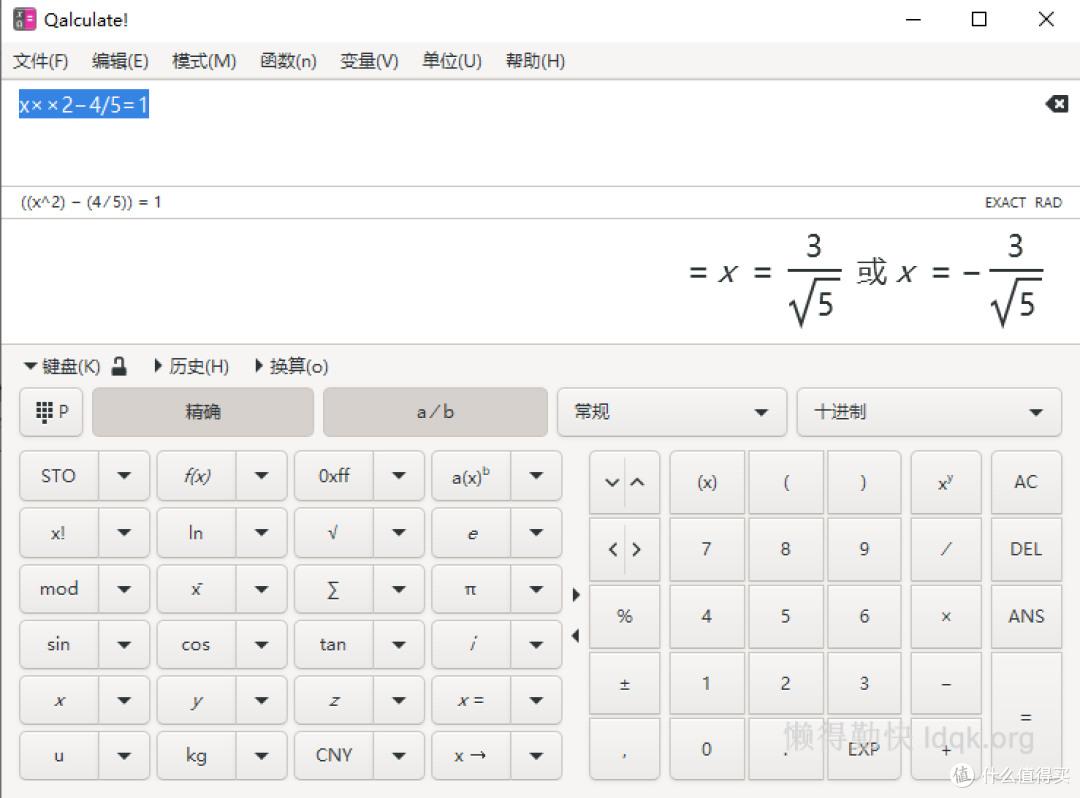
Task: Move cursor left with the arrow button
Action: pyautogui.click(x=612, y=549)
